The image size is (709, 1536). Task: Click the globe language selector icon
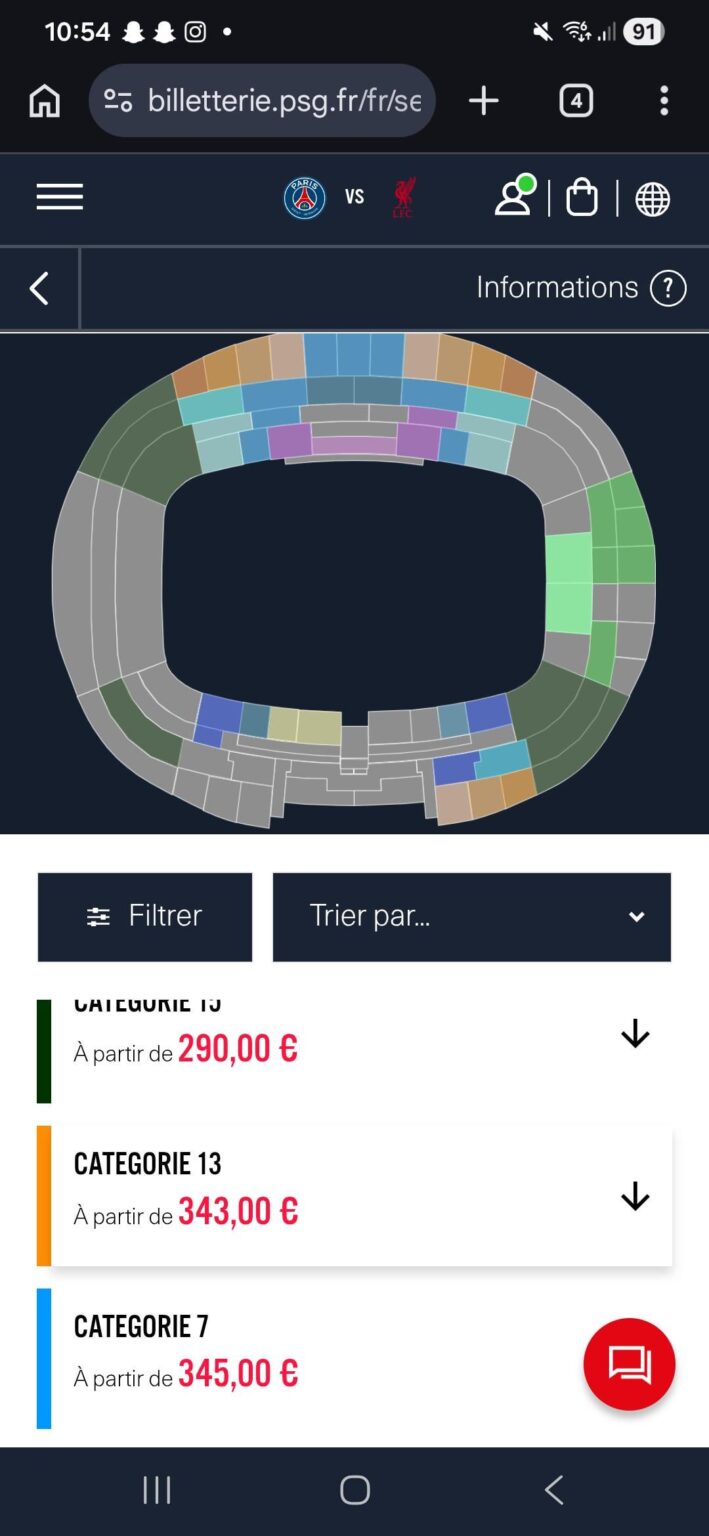tap(652, 198)
